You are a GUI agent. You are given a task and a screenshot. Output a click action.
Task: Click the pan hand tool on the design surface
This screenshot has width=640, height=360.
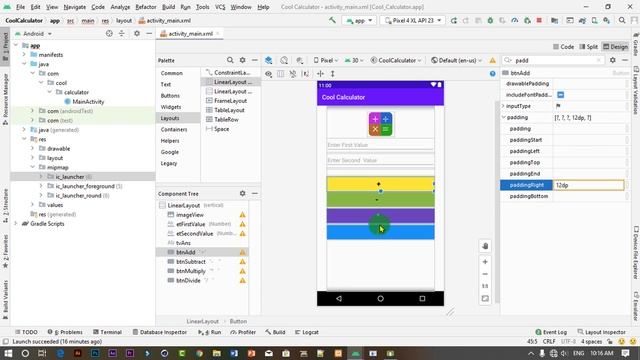[485, 246]
